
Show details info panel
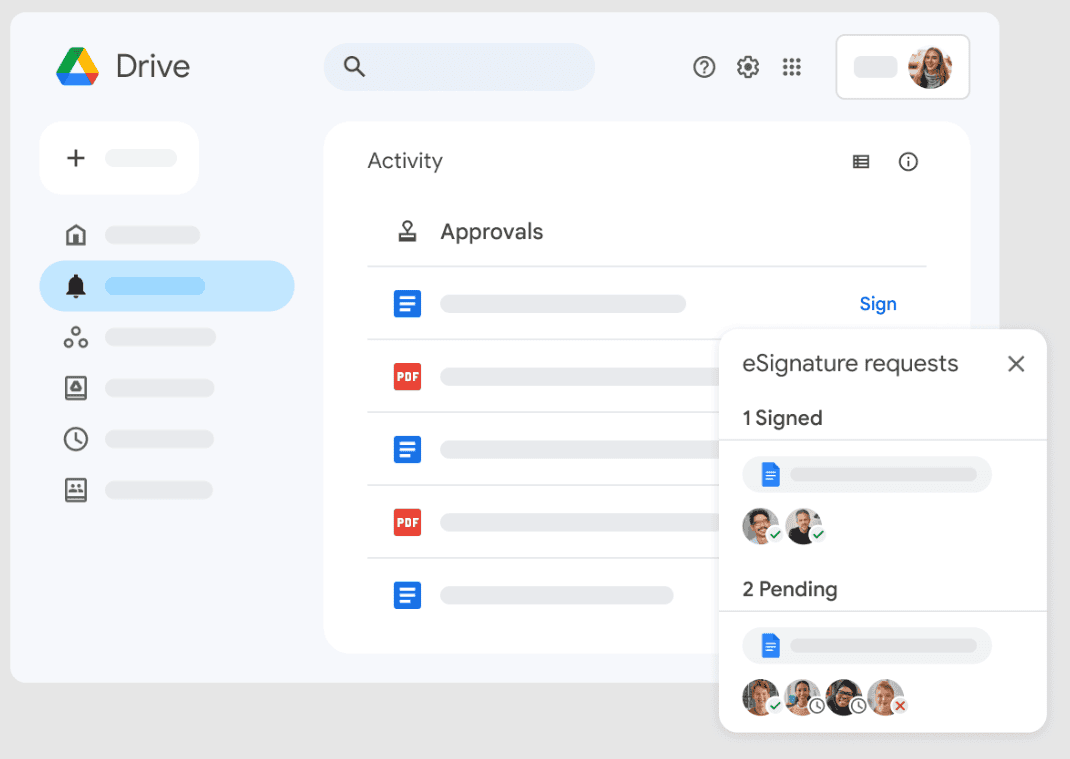click(x=908, y=162)
